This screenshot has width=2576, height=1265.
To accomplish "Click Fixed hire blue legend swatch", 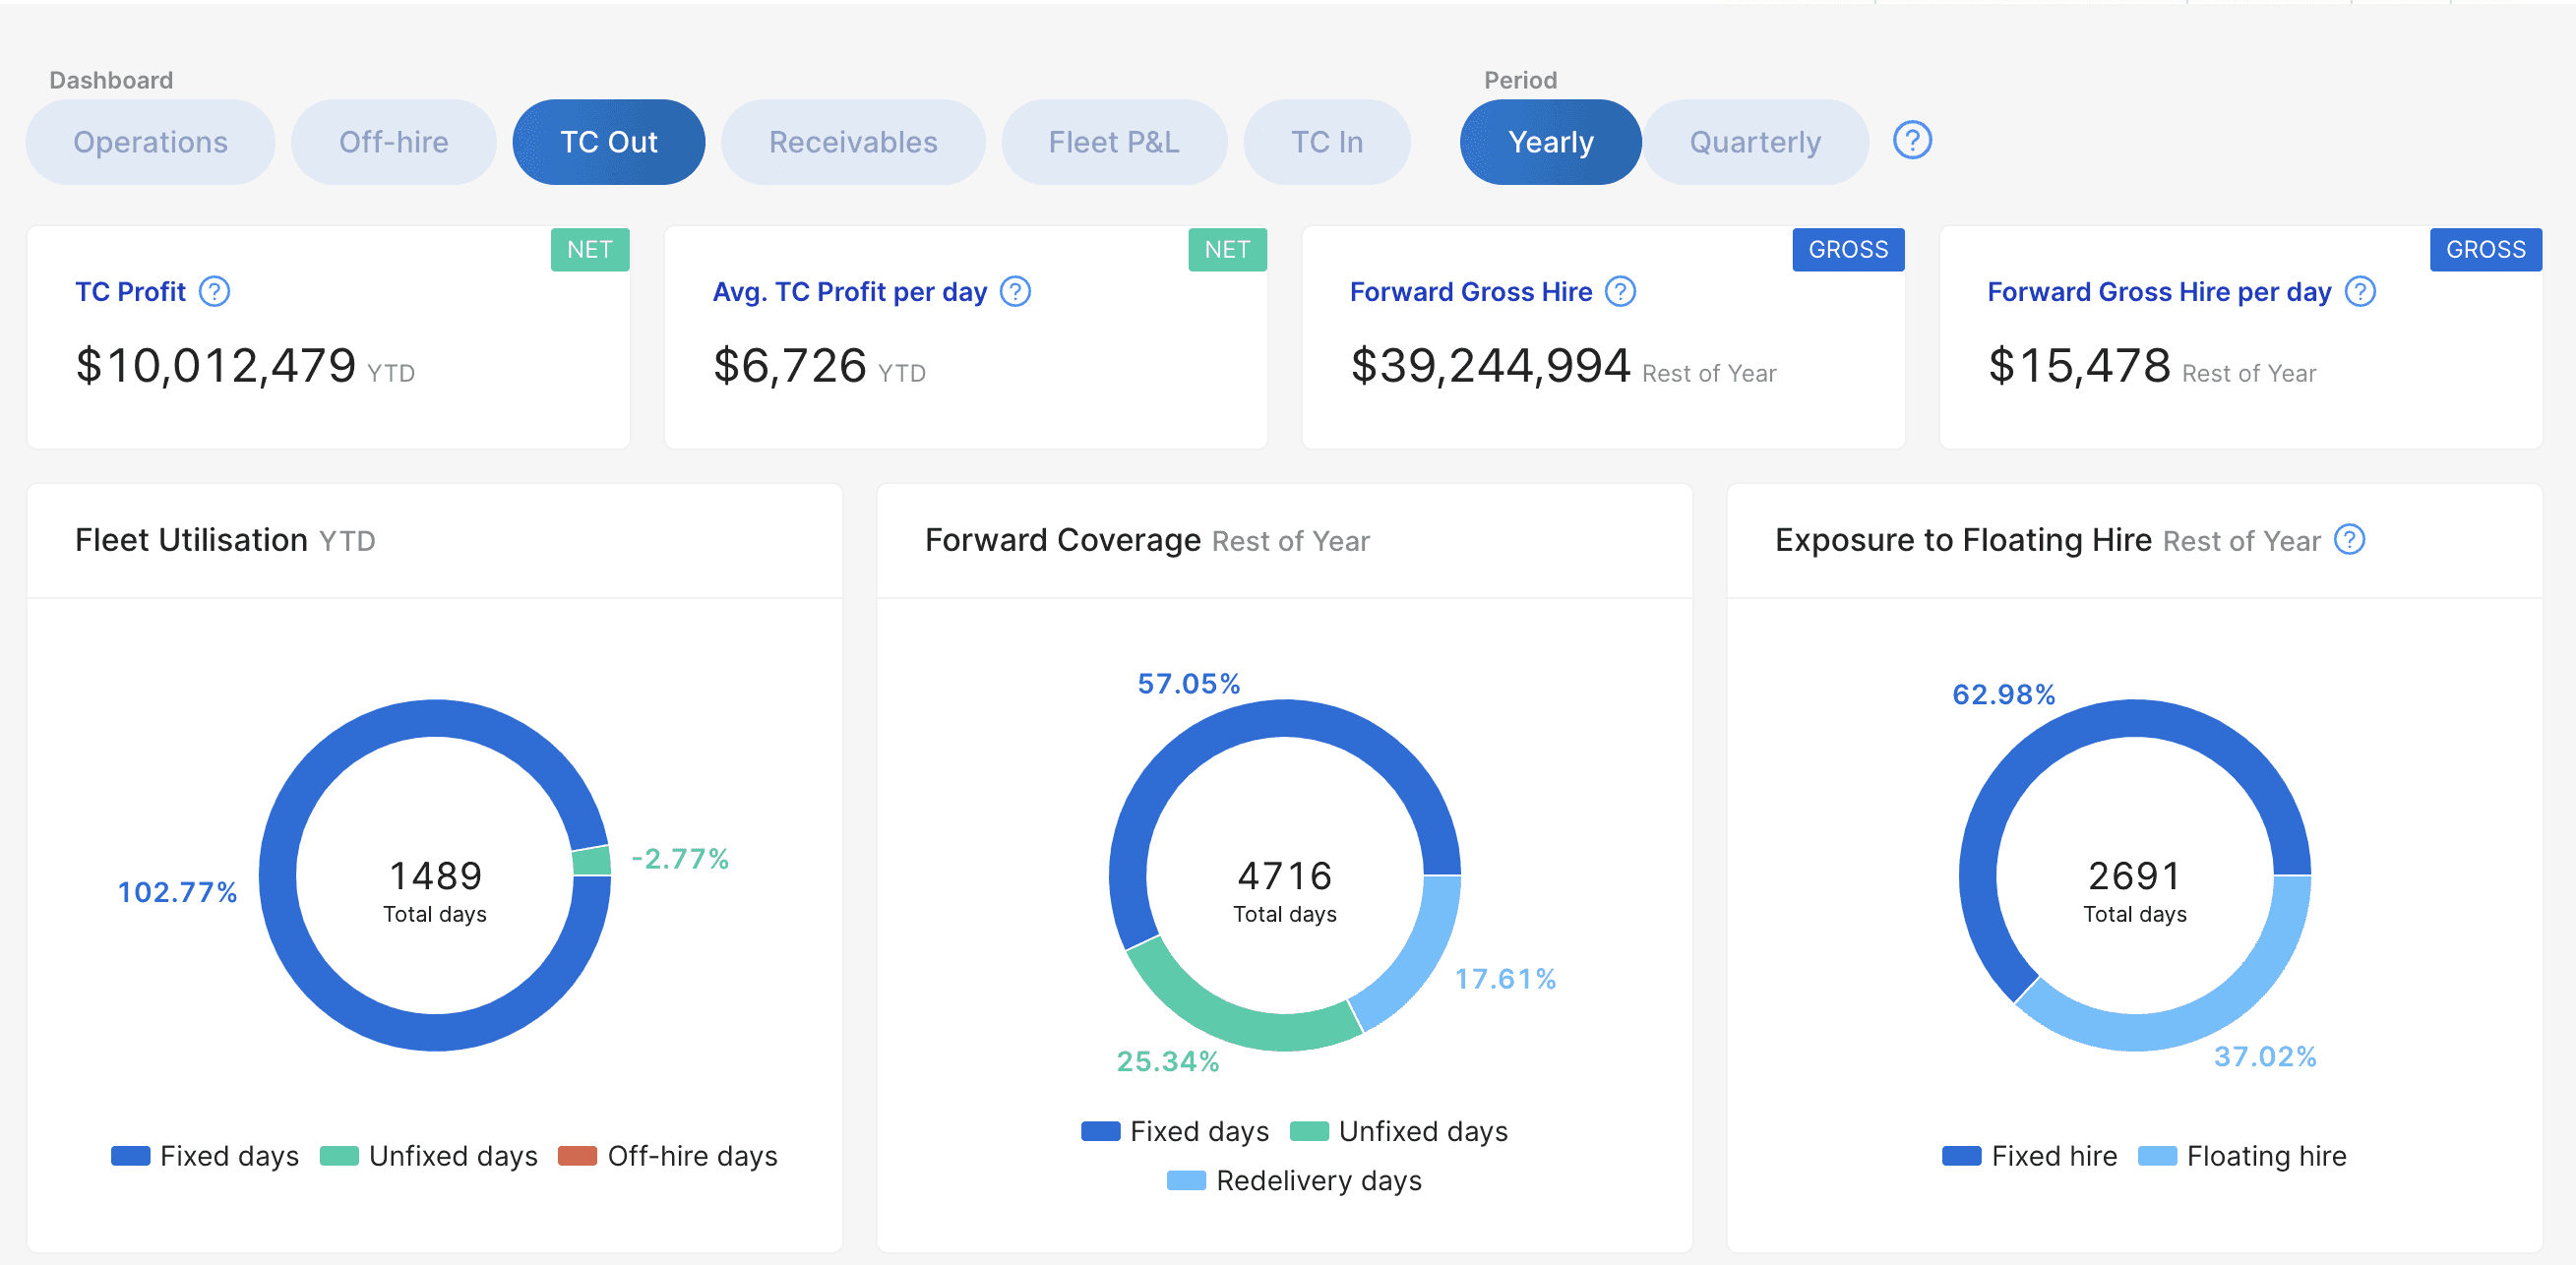I will [1961, 1156].
